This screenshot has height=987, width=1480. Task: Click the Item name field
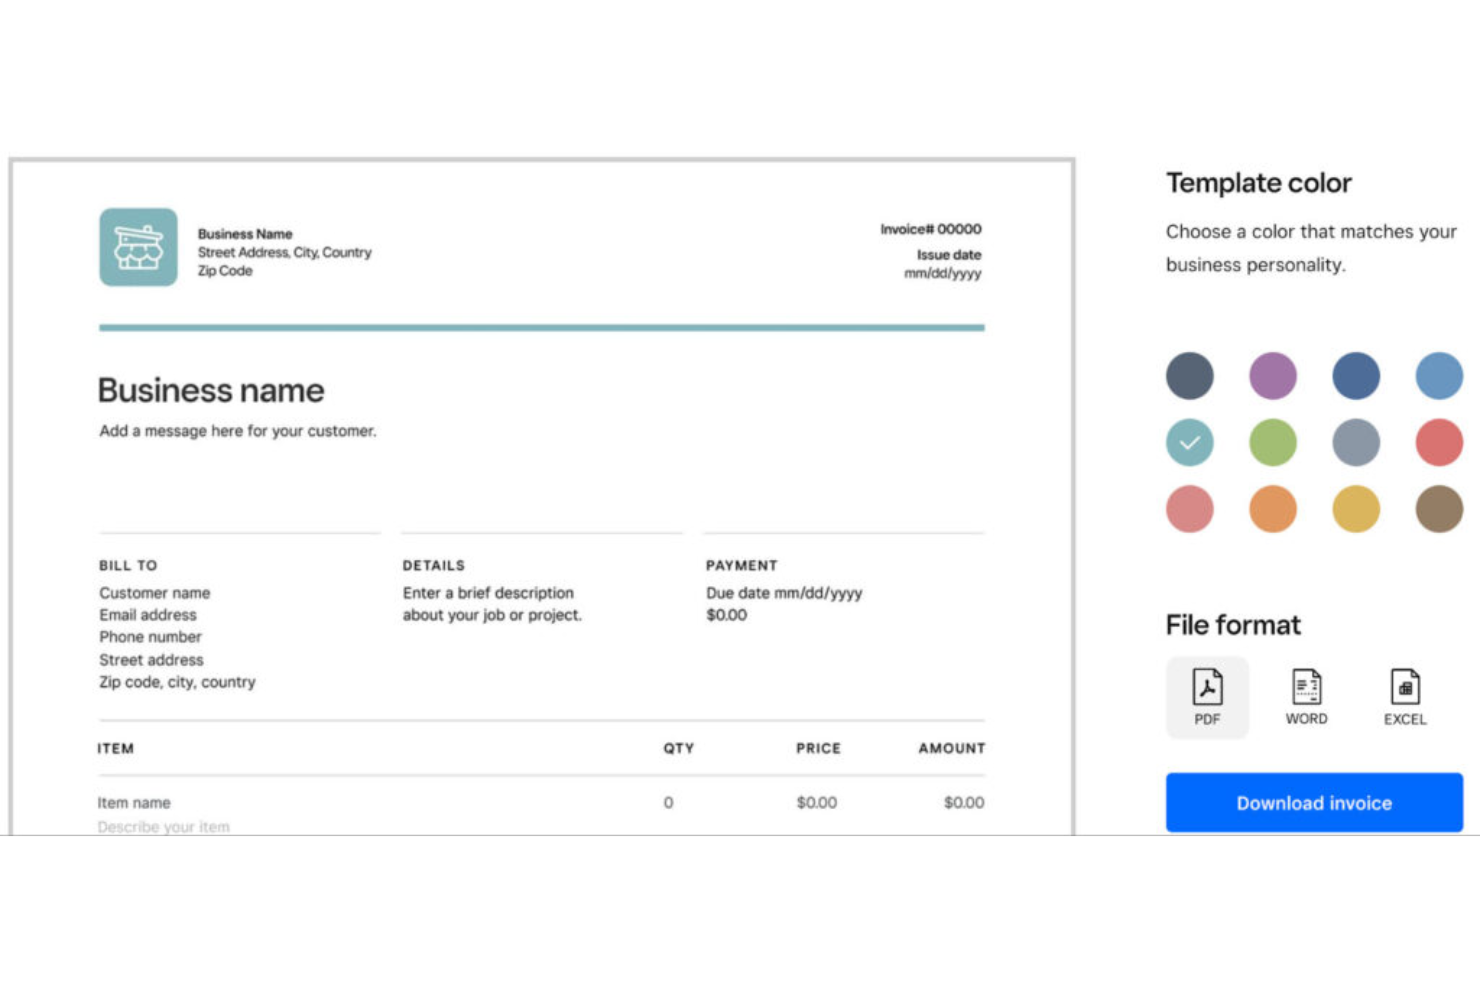point(134,802)
